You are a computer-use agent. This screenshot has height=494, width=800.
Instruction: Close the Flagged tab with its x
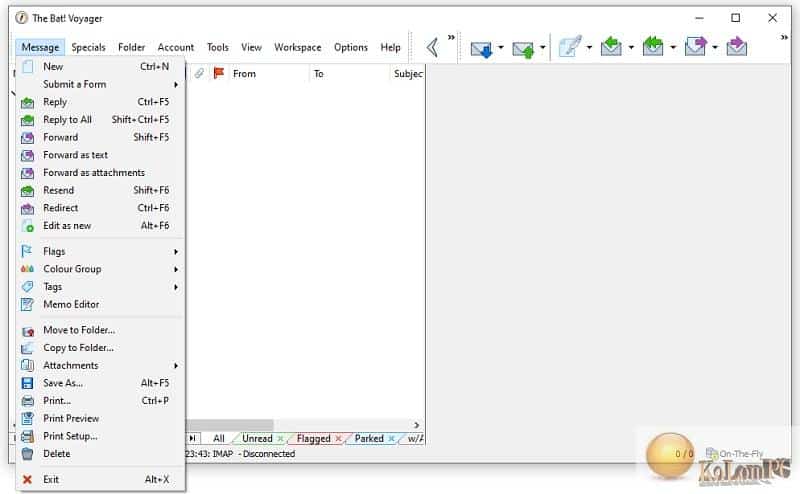click(x=338, y=438)
